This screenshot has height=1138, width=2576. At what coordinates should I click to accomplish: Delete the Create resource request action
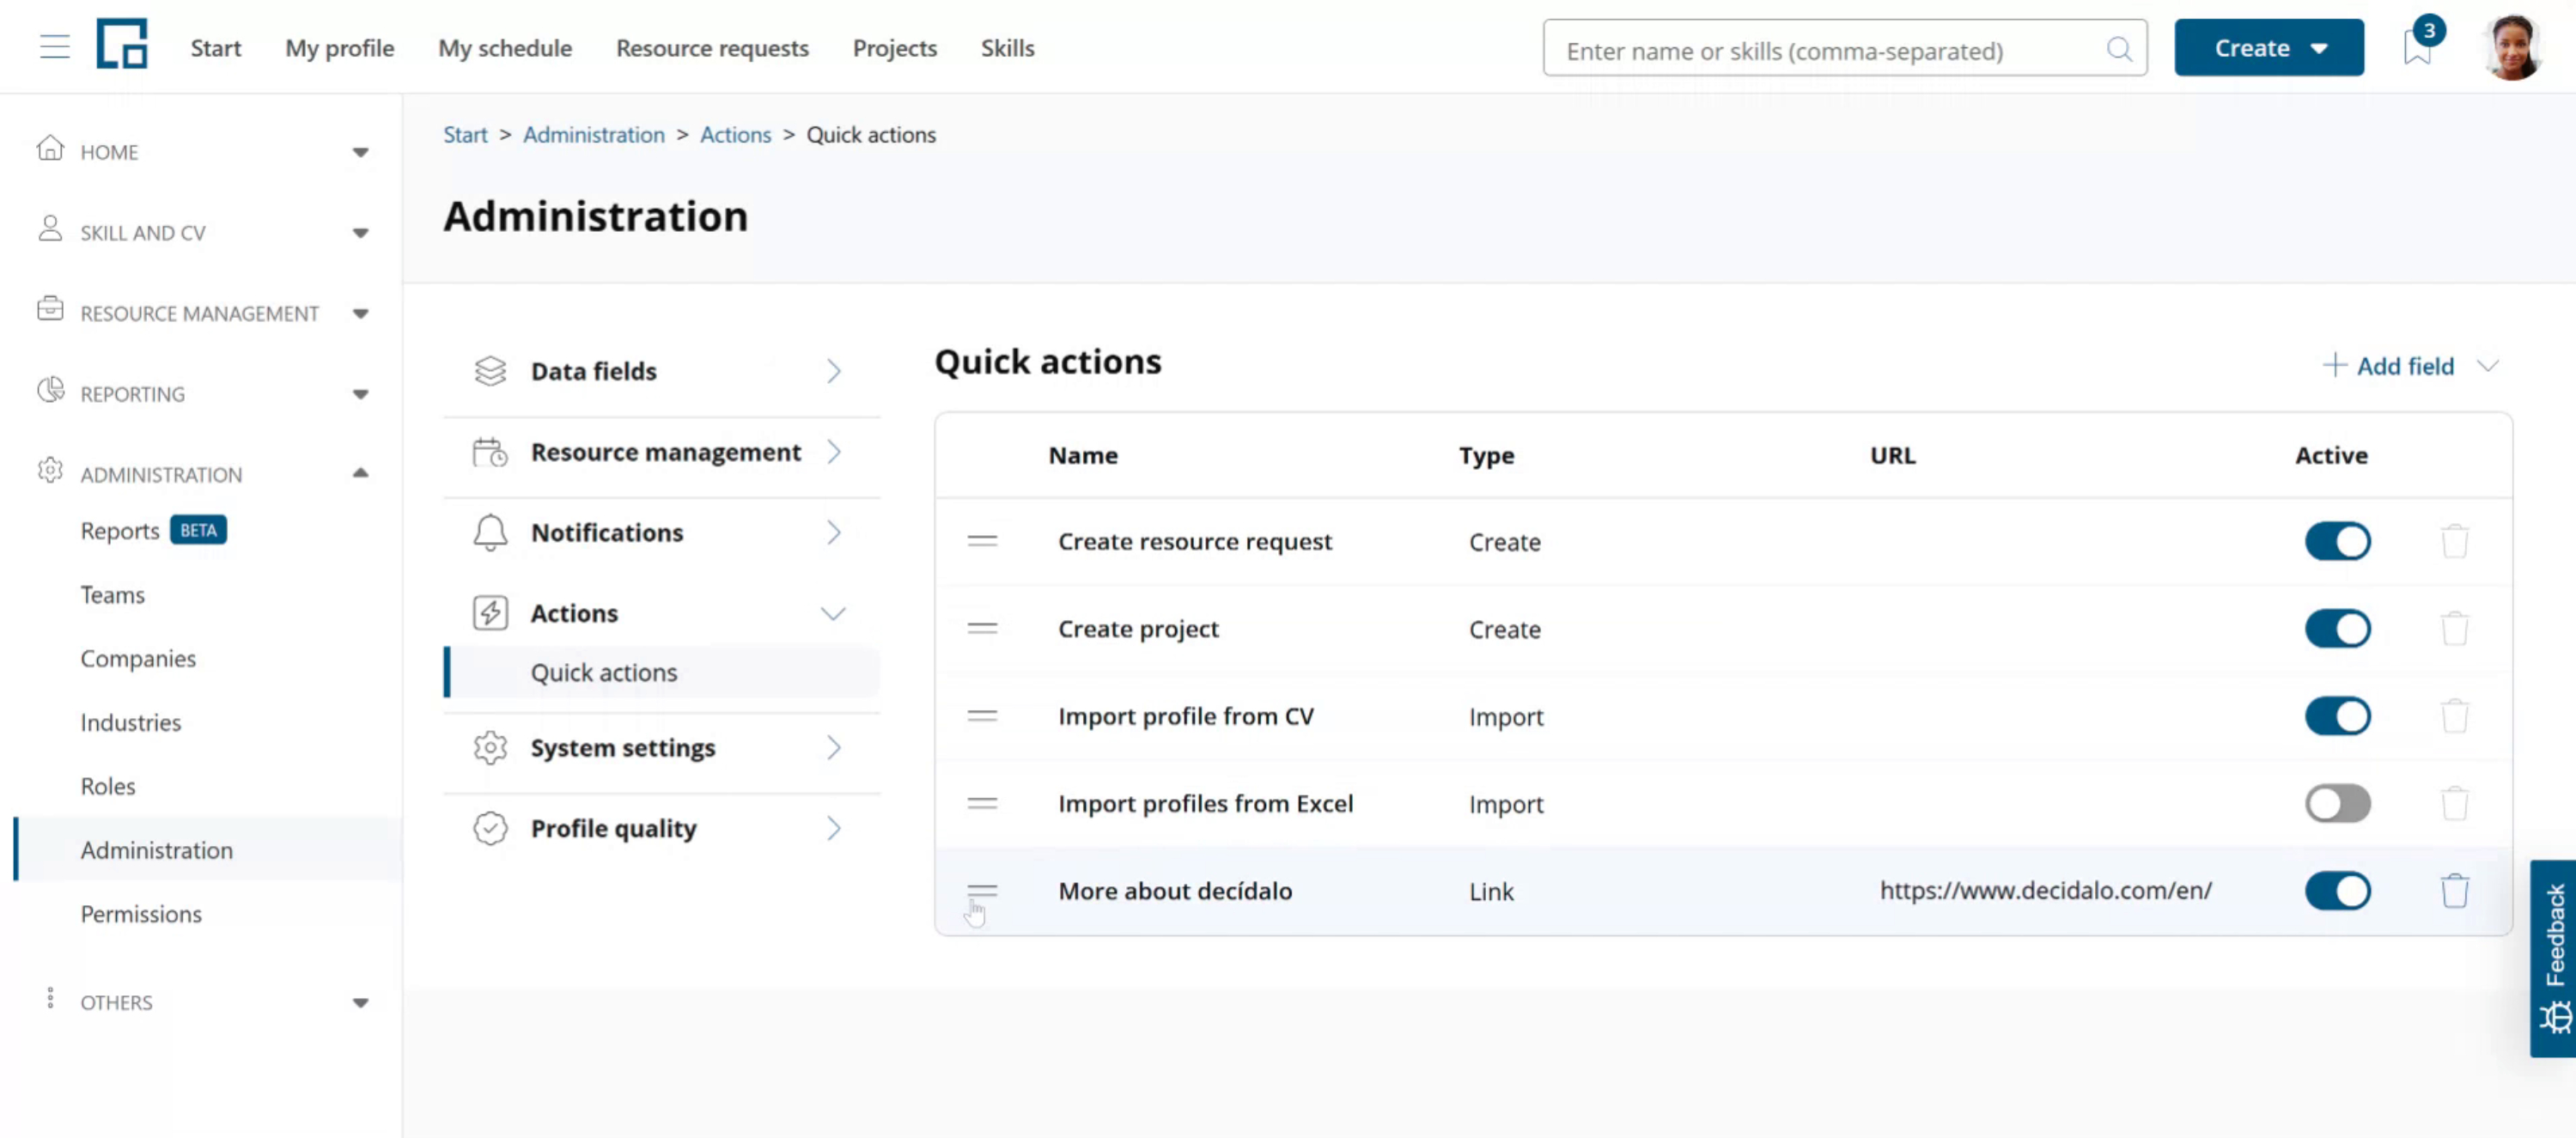[x=2454, y=541]
